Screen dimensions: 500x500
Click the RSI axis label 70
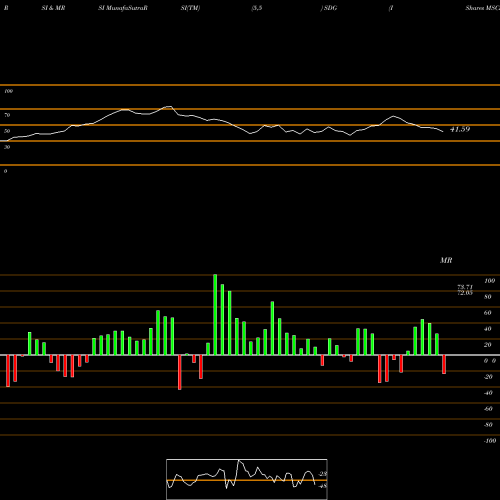click(x=7, y=115)
